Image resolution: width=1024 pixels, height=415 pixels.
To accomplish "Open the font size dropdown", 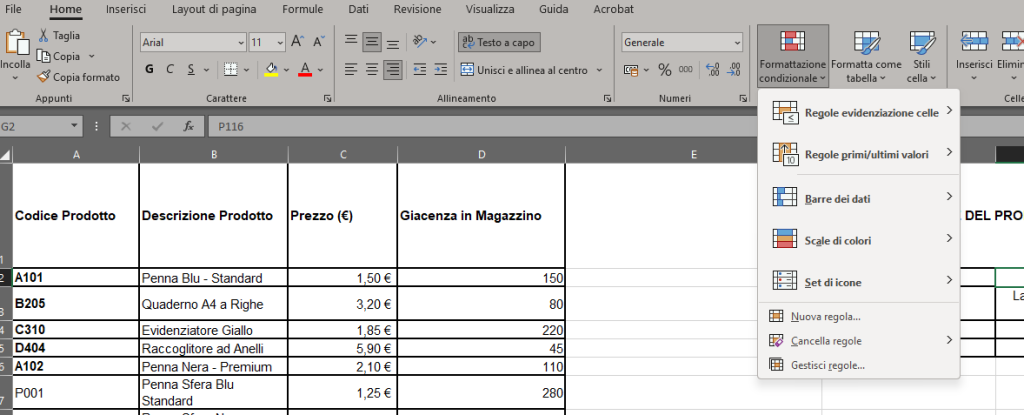I will tap(280, 43).
